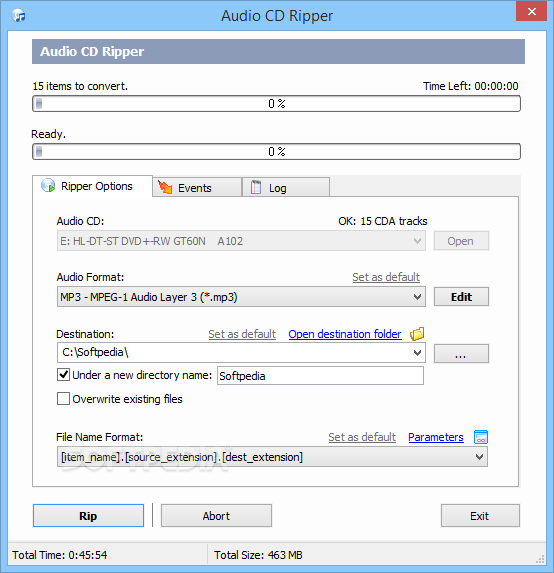The image size is (554, 573).
Task: Click the Open audio CD button
Action: point(461,241)
